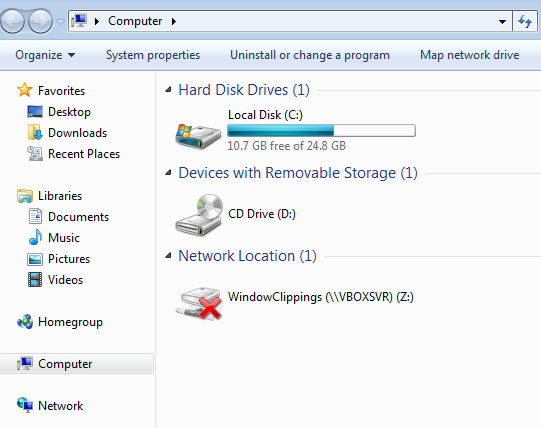
Task: Click System properties in the toolbar
Action: tap(153, 55)
